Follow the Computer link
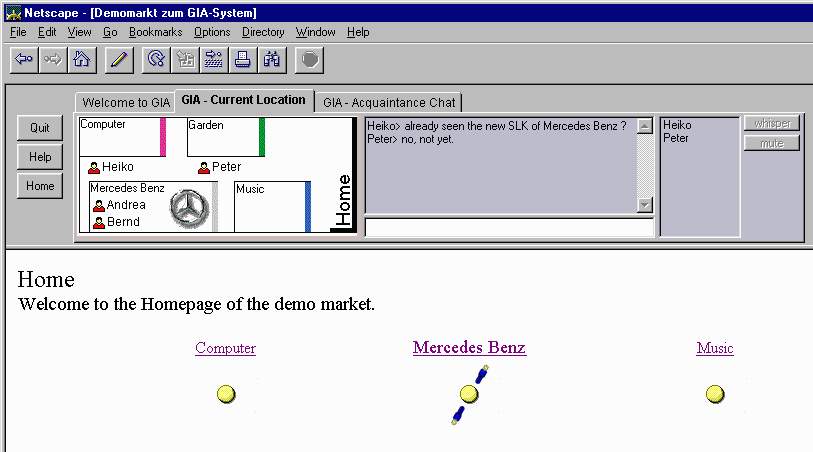The width and height of the screenshot is (813, 452). (225, 348)
